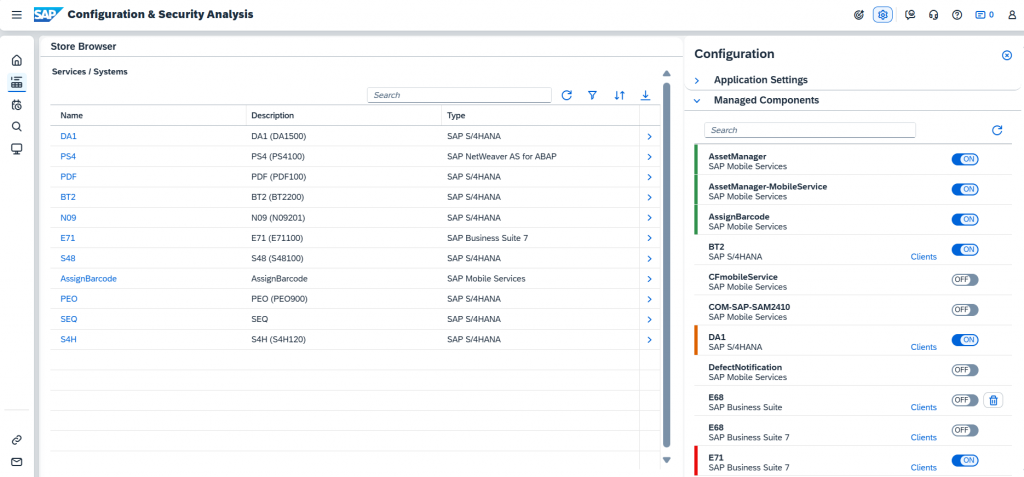
Task: Refresh the Managed Components list
Action: click(x=997, y=130)
